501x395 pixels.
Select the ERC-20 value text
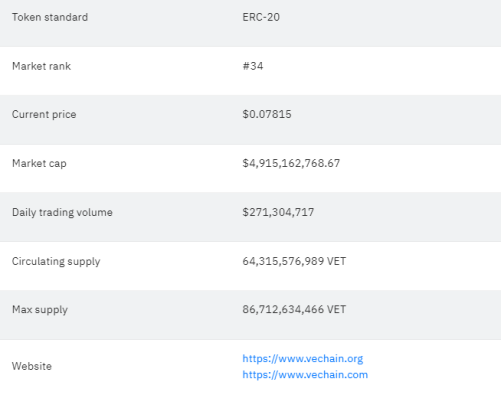pos(261,17)
